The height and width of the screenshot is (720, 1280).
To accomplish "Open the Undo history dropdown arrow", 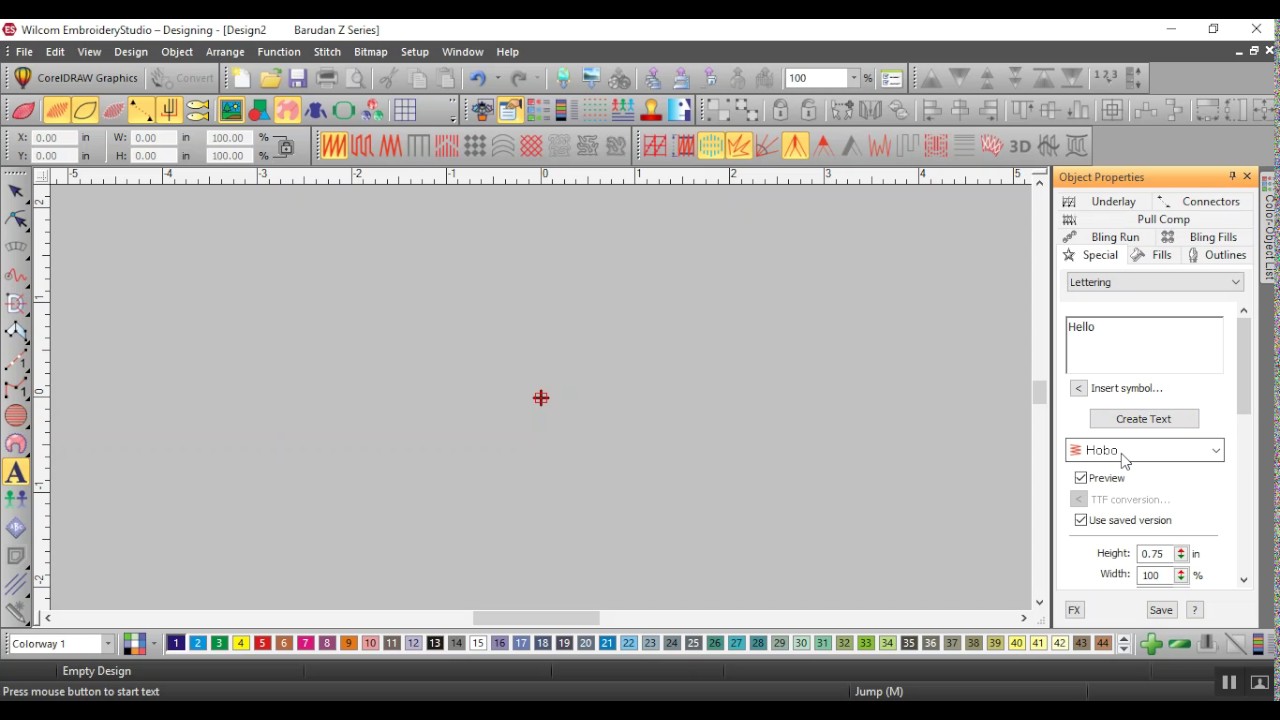I will tap(497, 78).
